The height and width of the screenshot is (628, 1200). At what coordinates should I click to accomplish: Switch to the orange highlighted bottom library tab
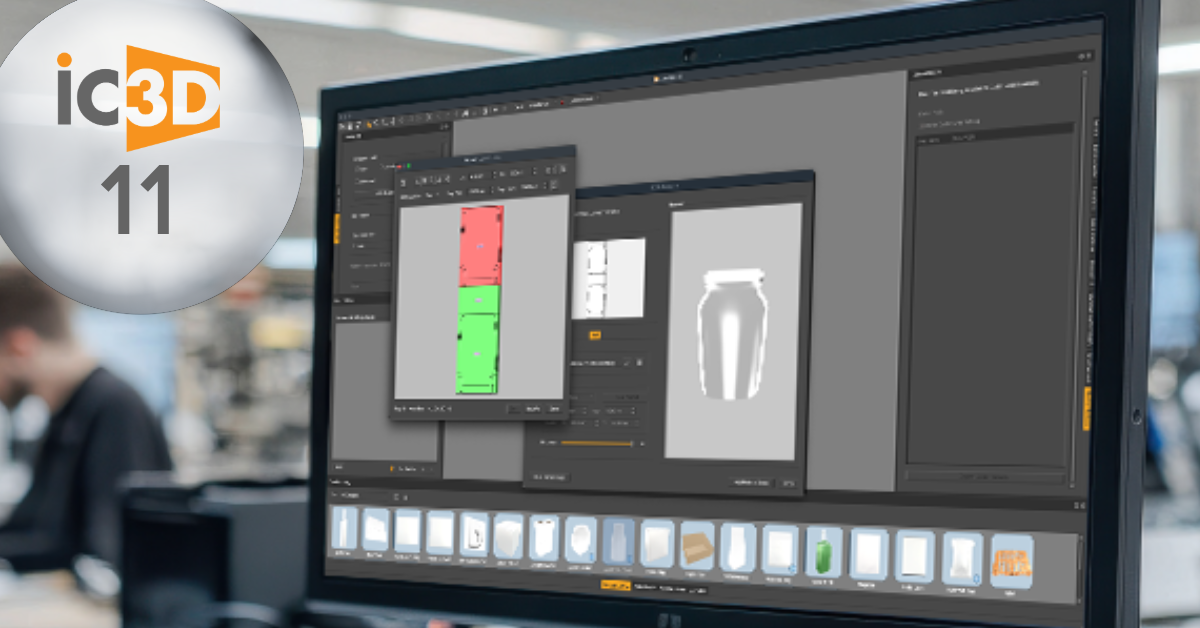(615, 587)
